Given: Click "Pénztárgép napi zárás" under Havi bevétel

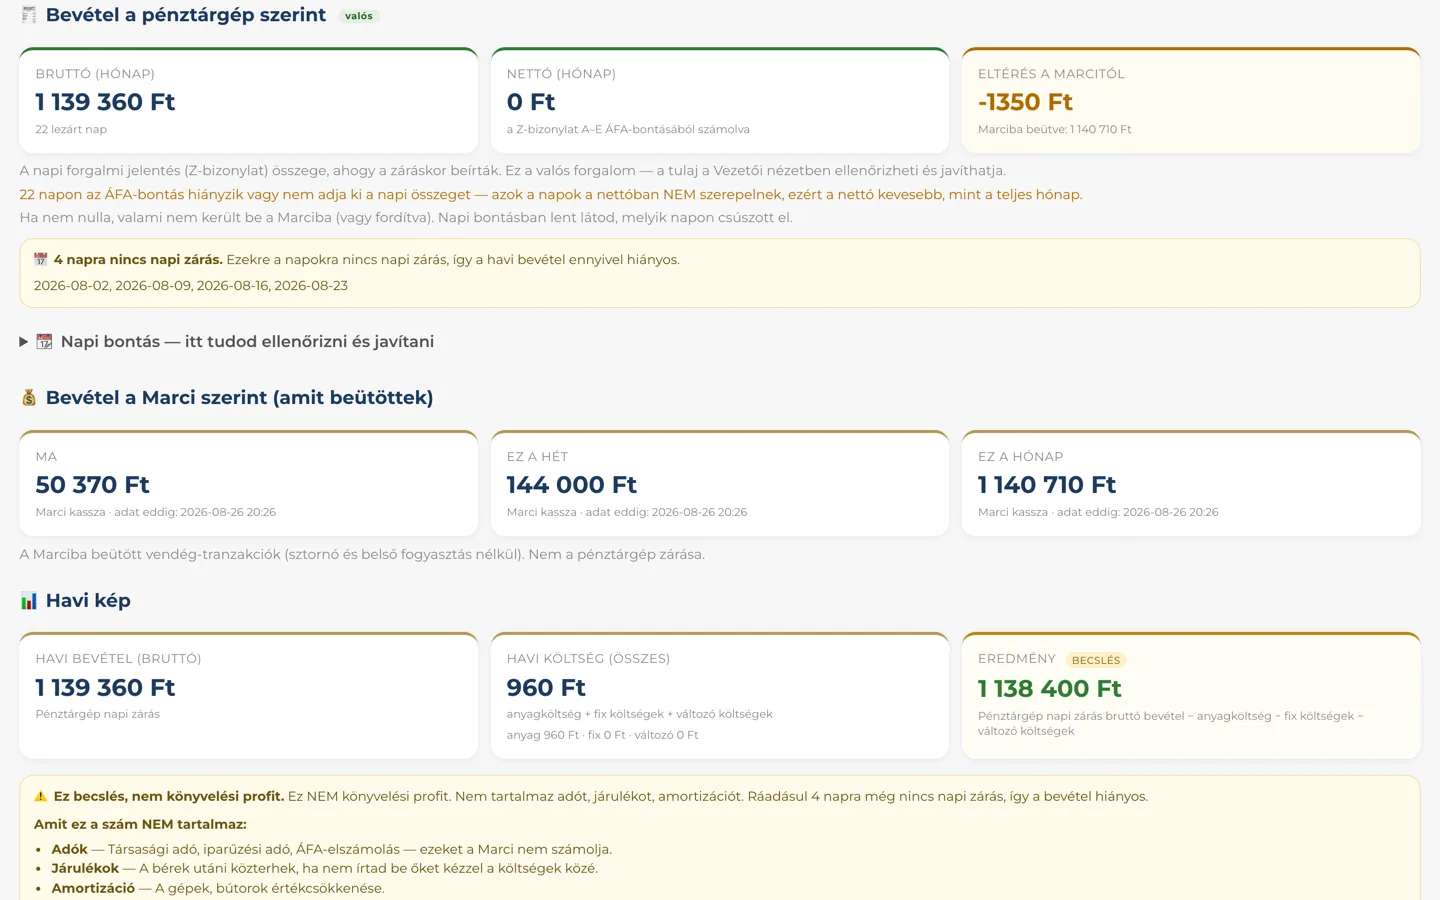Looking at the screenshot, I should pos(97,714).
